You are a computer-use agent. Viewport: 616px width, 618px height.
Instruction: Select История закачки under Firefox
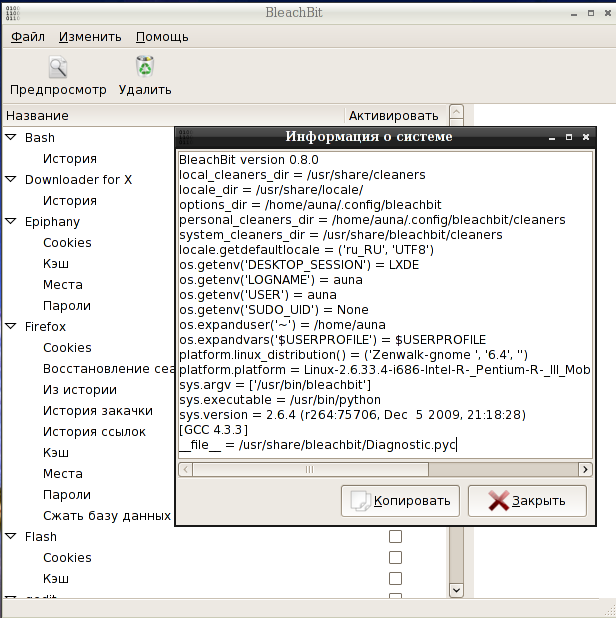(x=98, y=411)
